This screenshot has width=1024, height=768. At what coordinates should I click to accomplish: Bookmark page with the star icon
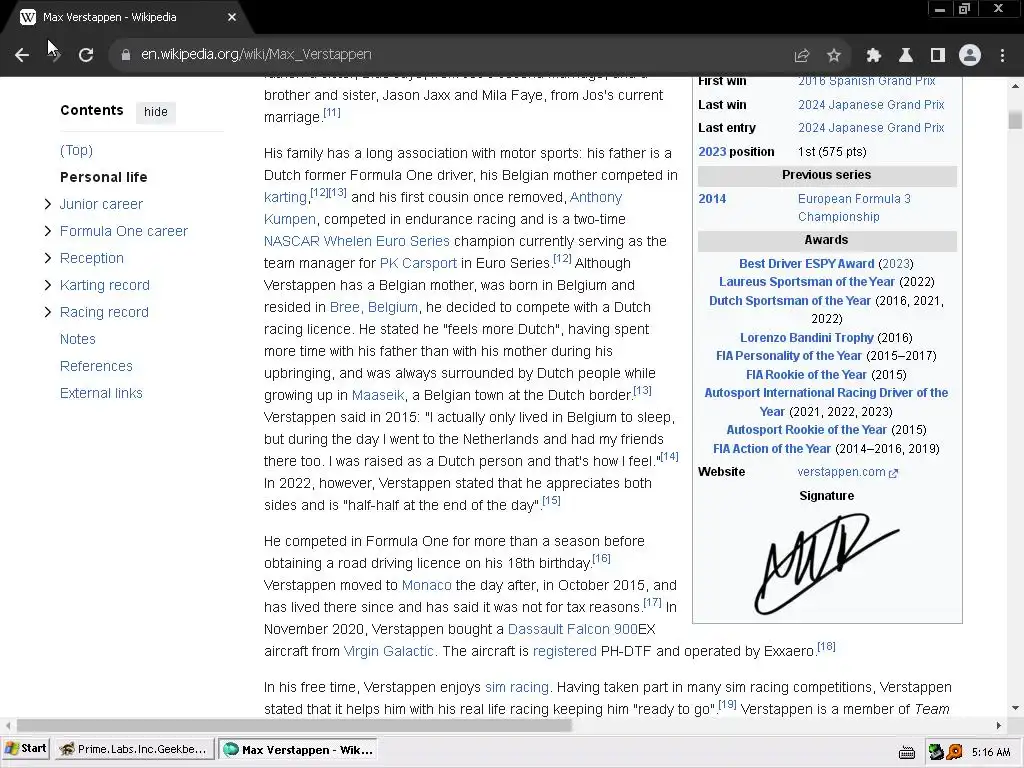click(833, 56)
